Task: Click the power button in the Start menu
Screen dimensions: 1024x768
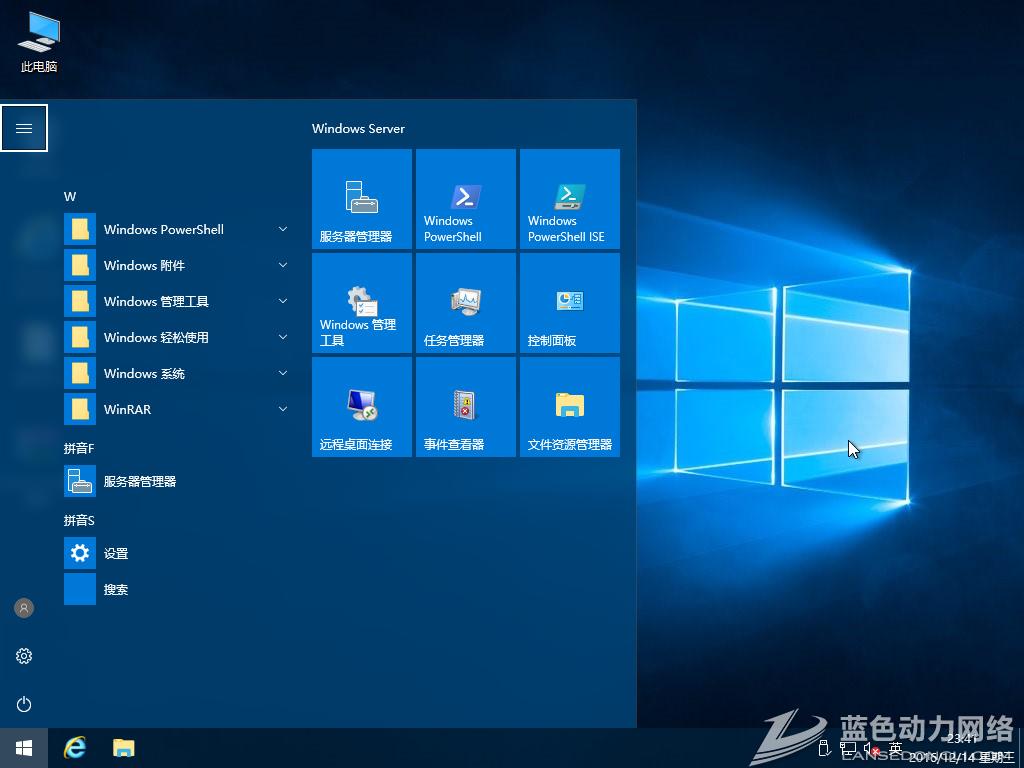Action: (x=24, y=704)
